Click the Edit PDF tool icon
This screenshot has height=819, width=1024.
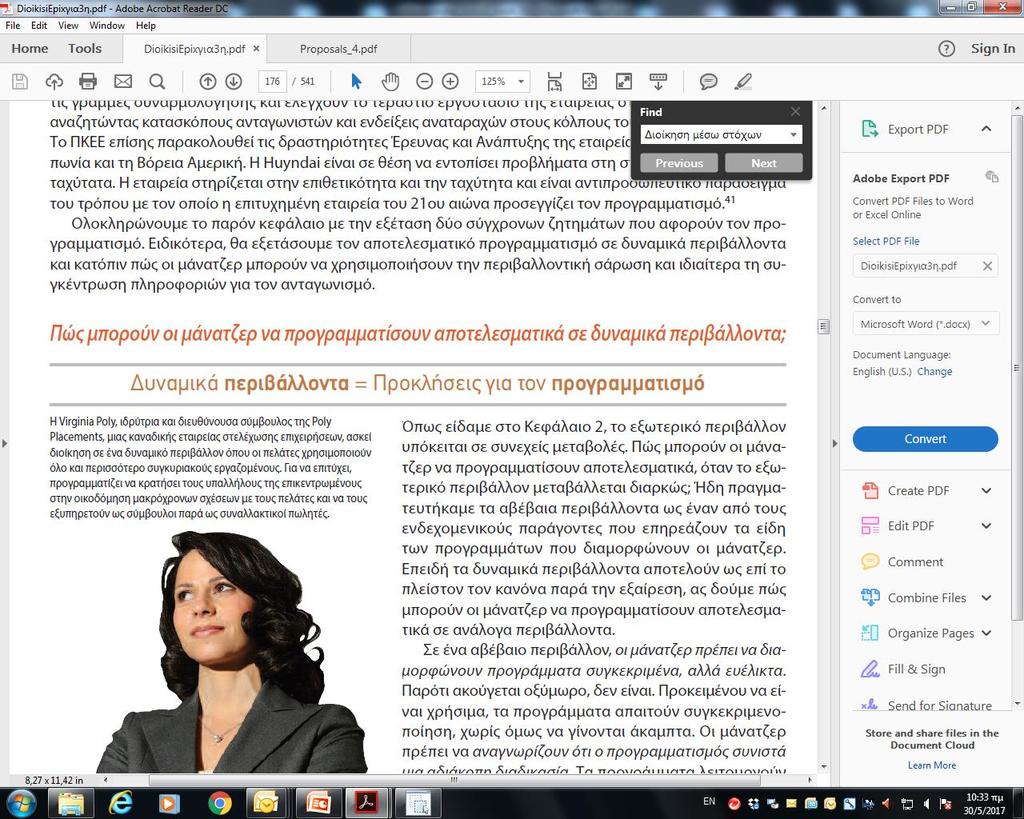[x=870, y=526]
